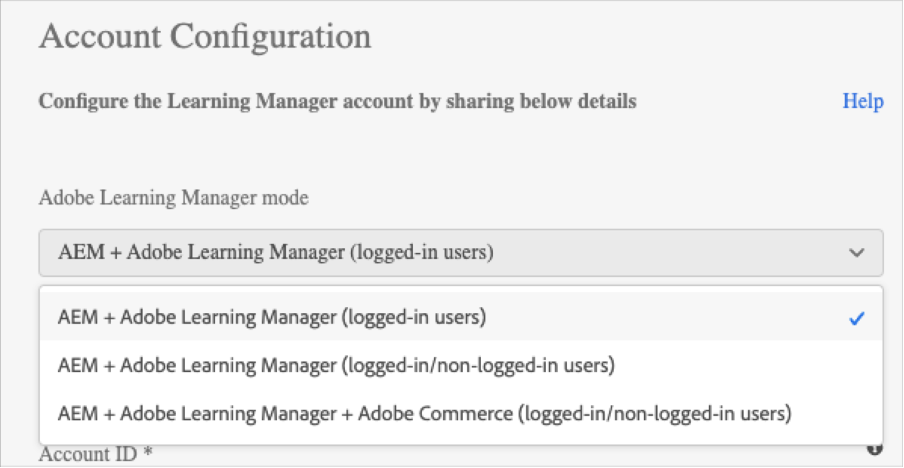Select the Adobe Commerce mode option

click(x=425, y=412)
